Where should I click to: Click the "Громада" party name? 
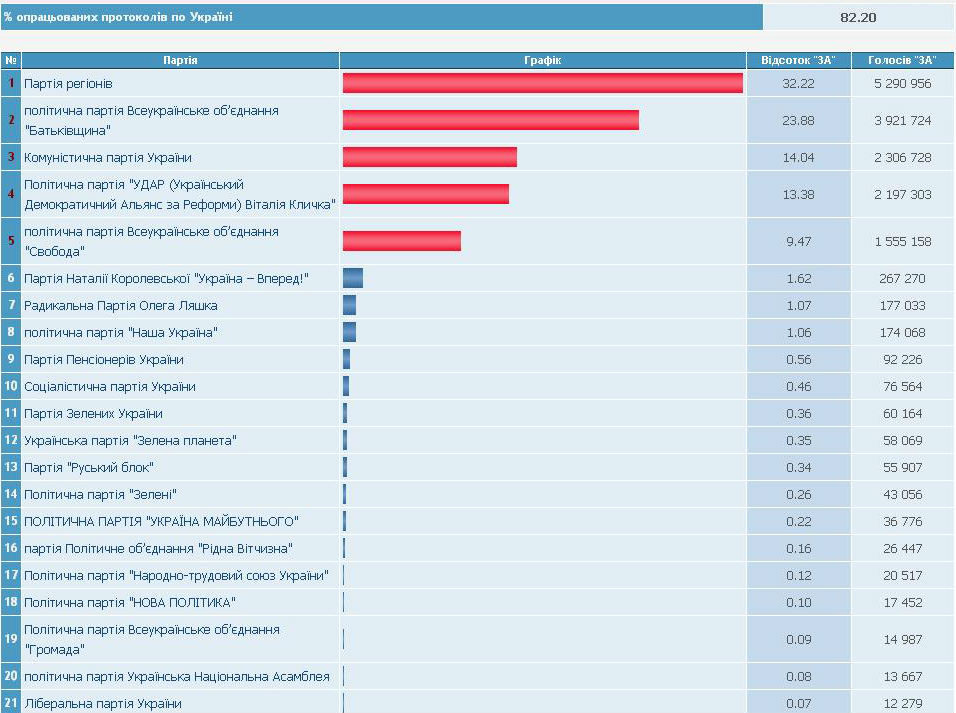click(x=152, y=639)
